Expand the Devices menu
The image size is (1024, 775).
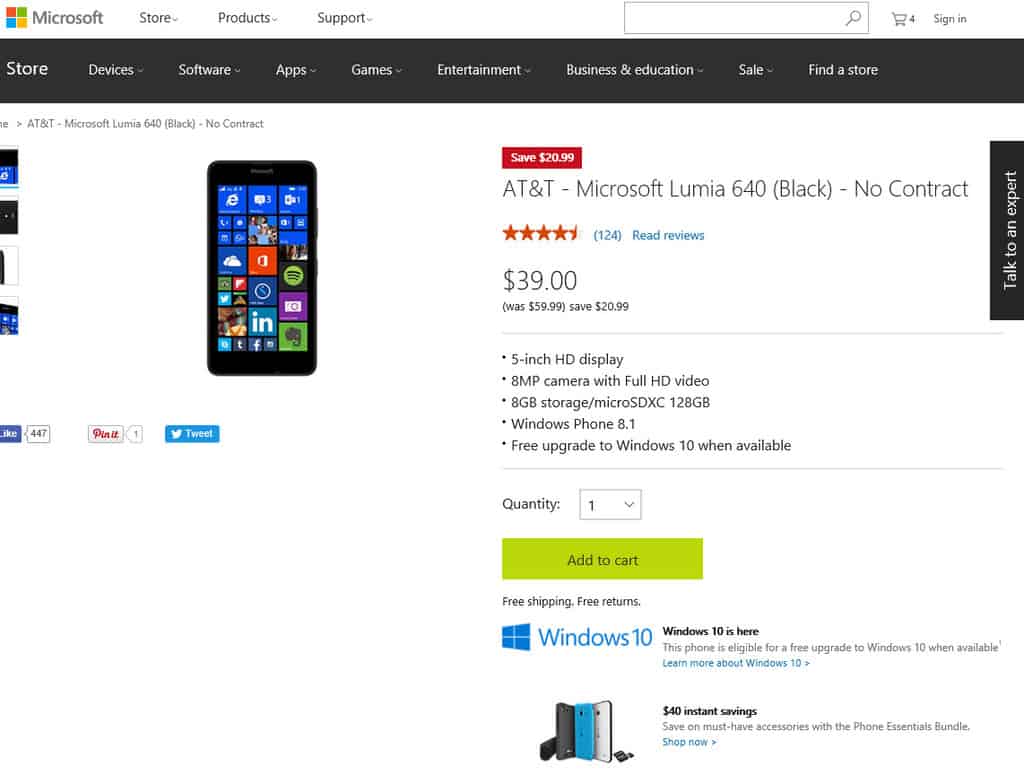(116, 70)
